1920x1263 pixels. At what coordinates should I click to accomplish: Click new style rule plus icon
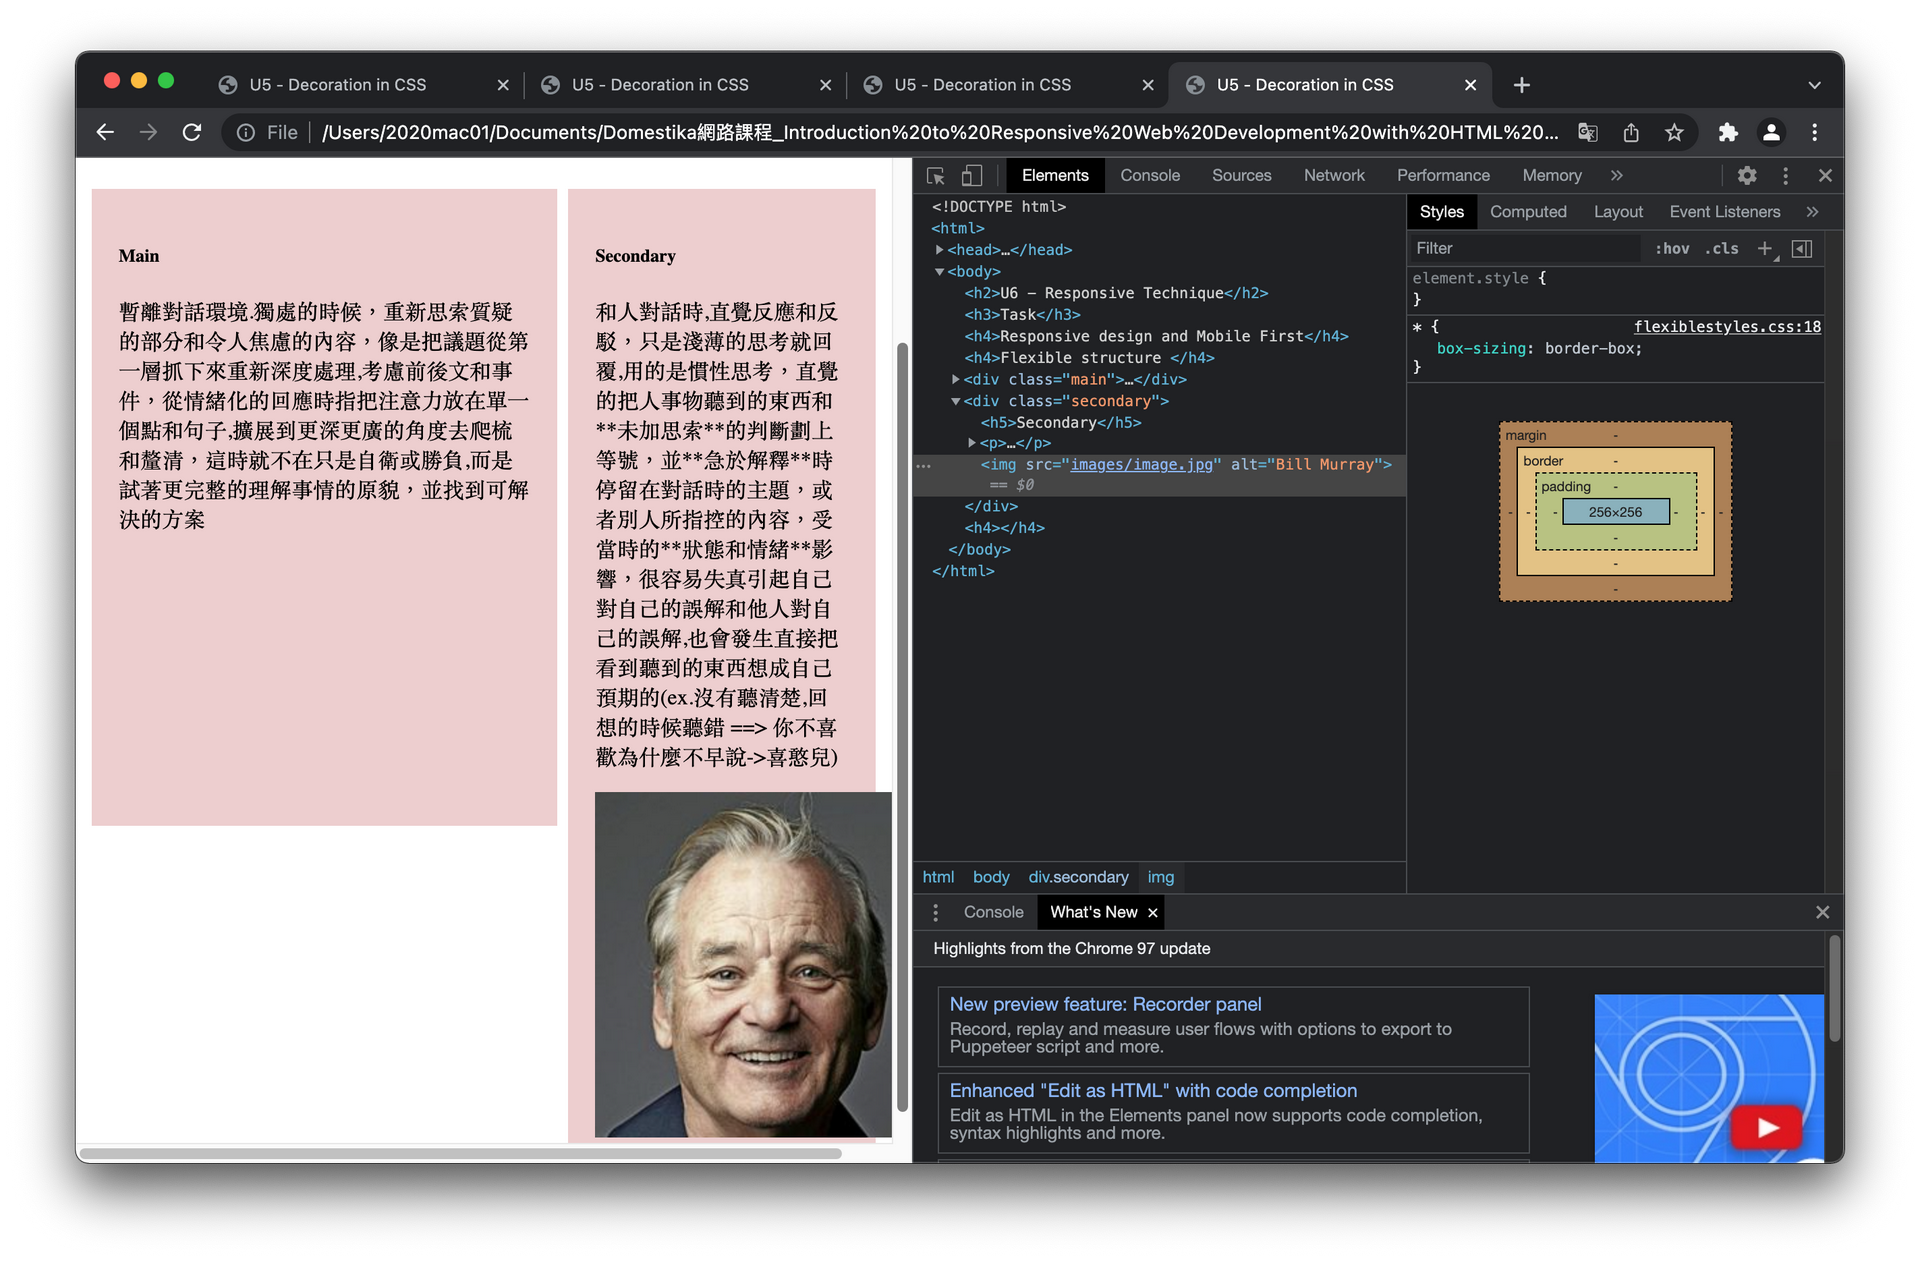pos(1764,248)
